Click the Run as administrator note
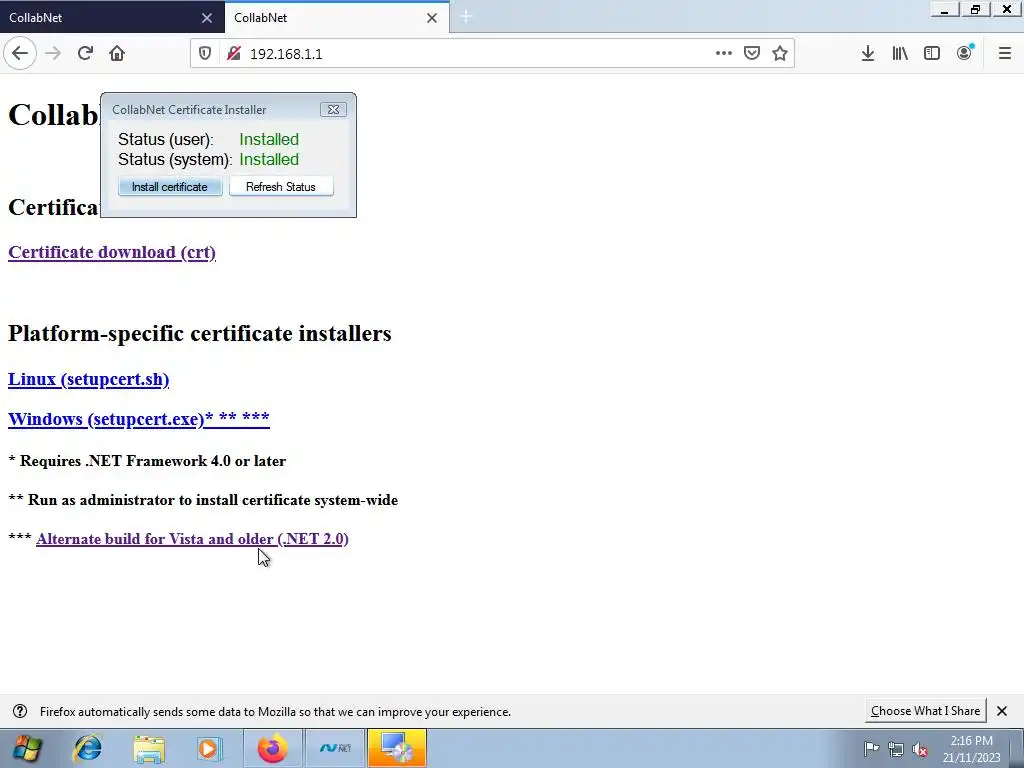 (x=203, y=500)
